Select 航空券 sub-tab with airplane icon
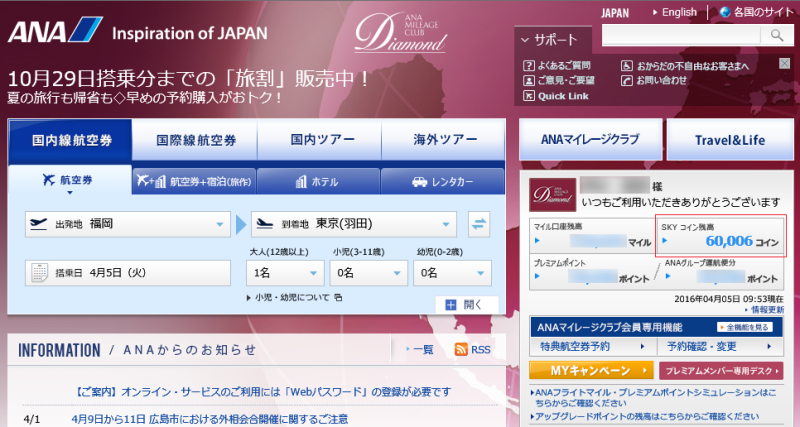The image size is (800, 427). tap(70, 181)
